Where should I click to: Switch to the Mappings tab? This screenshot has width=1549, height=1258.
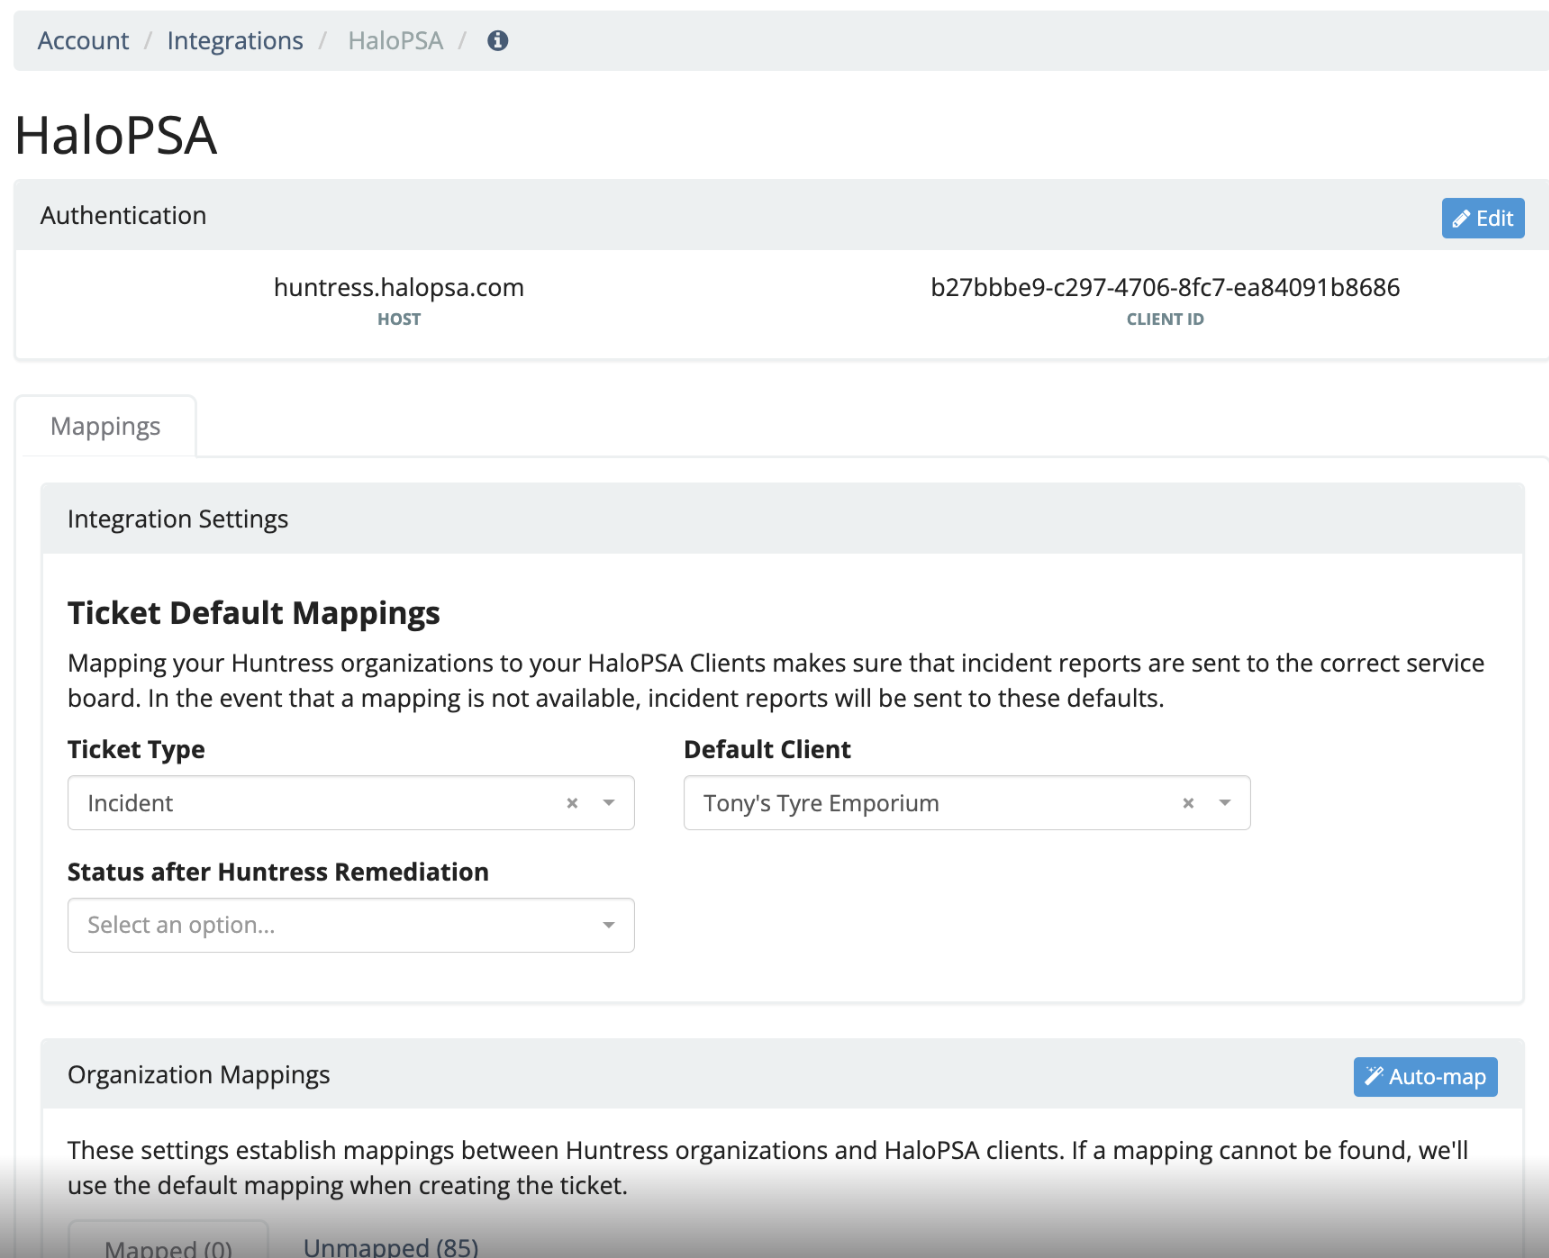[105, 427]
